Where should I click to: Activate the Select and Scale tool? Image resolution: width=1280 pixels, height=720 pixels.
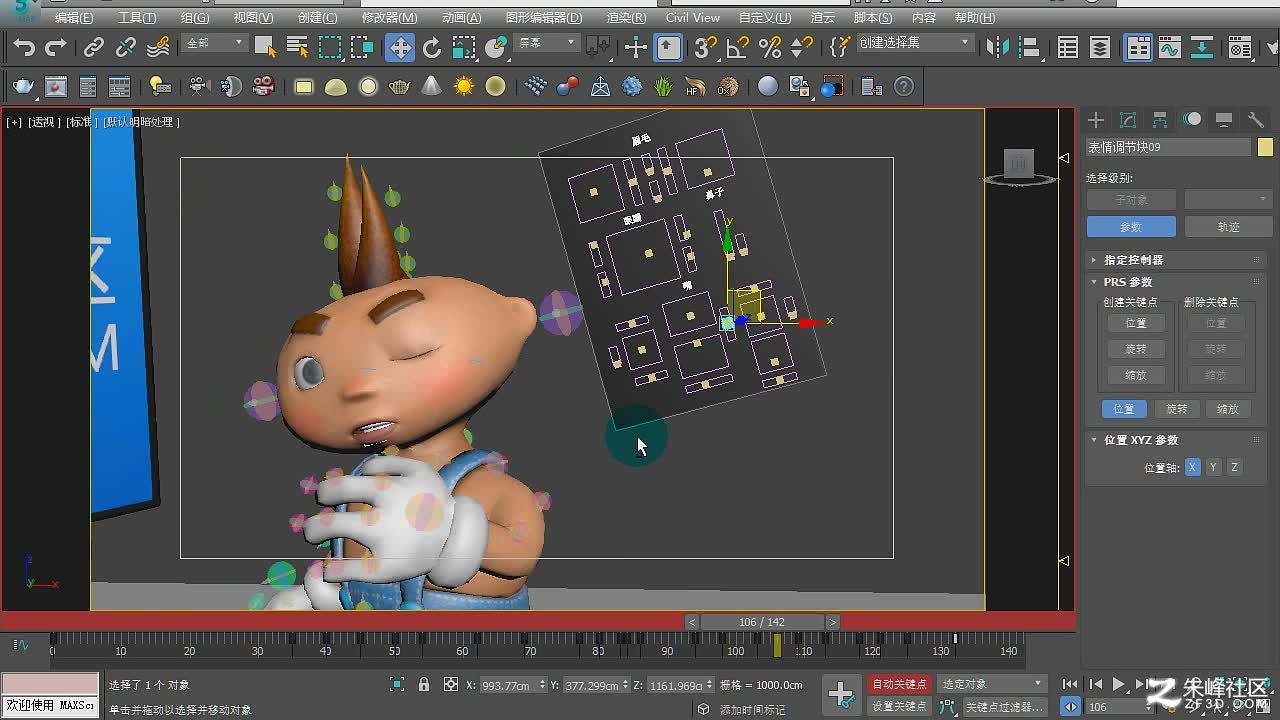click(x=464, y=47)
